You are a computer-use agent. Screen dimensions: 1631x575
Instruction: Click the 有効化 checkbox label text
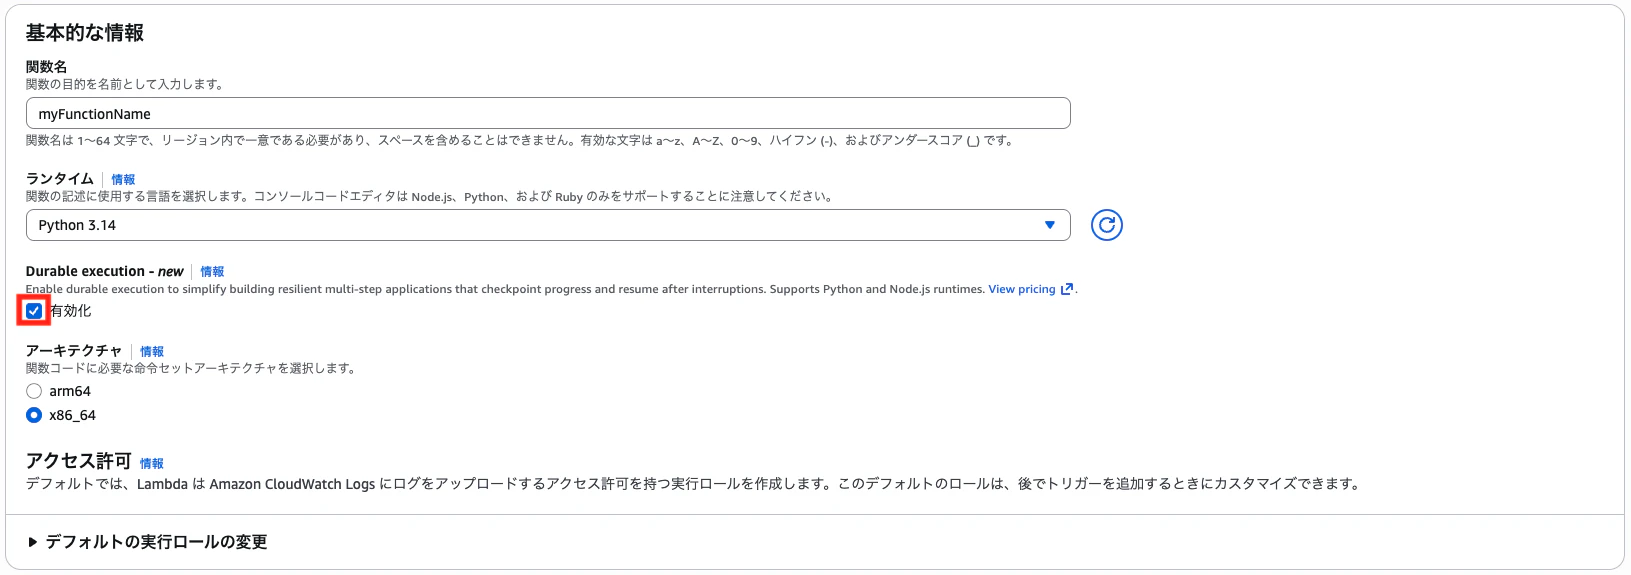click(x=71, y=311)
